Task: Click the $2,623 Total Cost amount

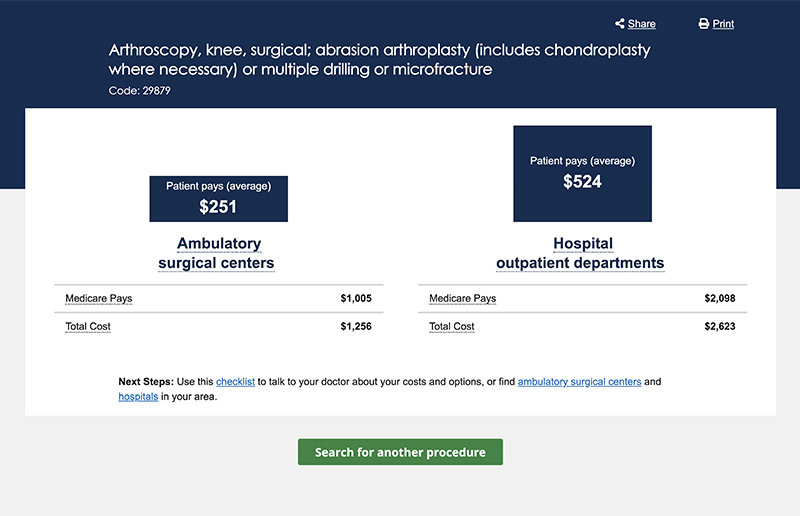Action: [x=719, y=326]
